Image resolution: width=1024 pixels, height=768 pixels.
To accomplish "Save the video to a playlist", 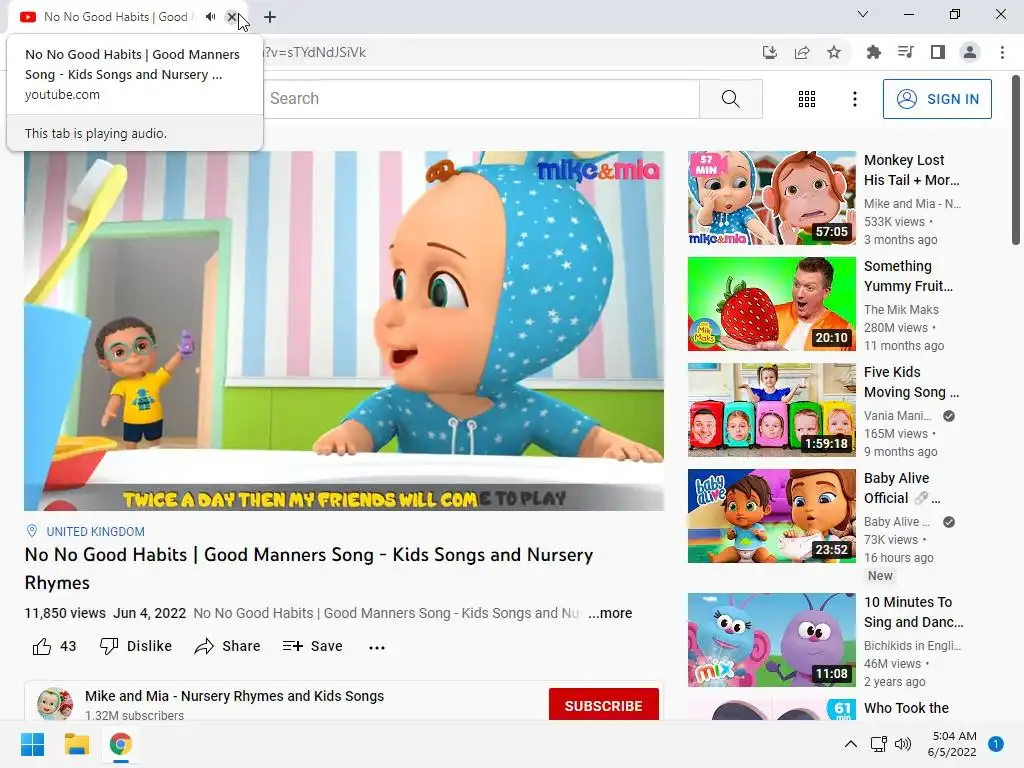I will tap(312, 646).
